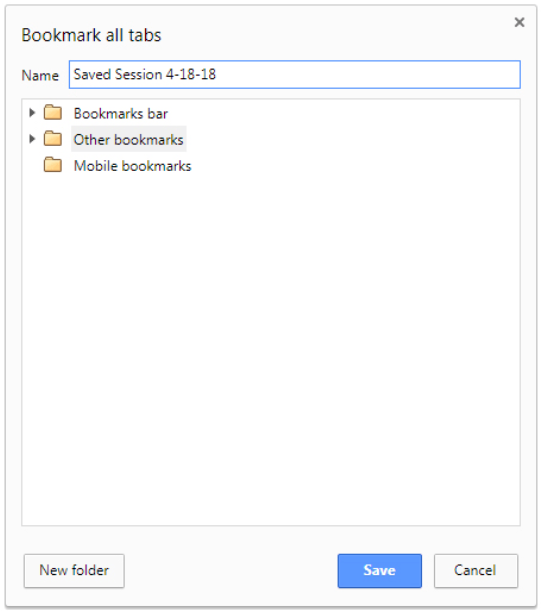
Task: Focus the Name text field
Action: tap(295, 75)
